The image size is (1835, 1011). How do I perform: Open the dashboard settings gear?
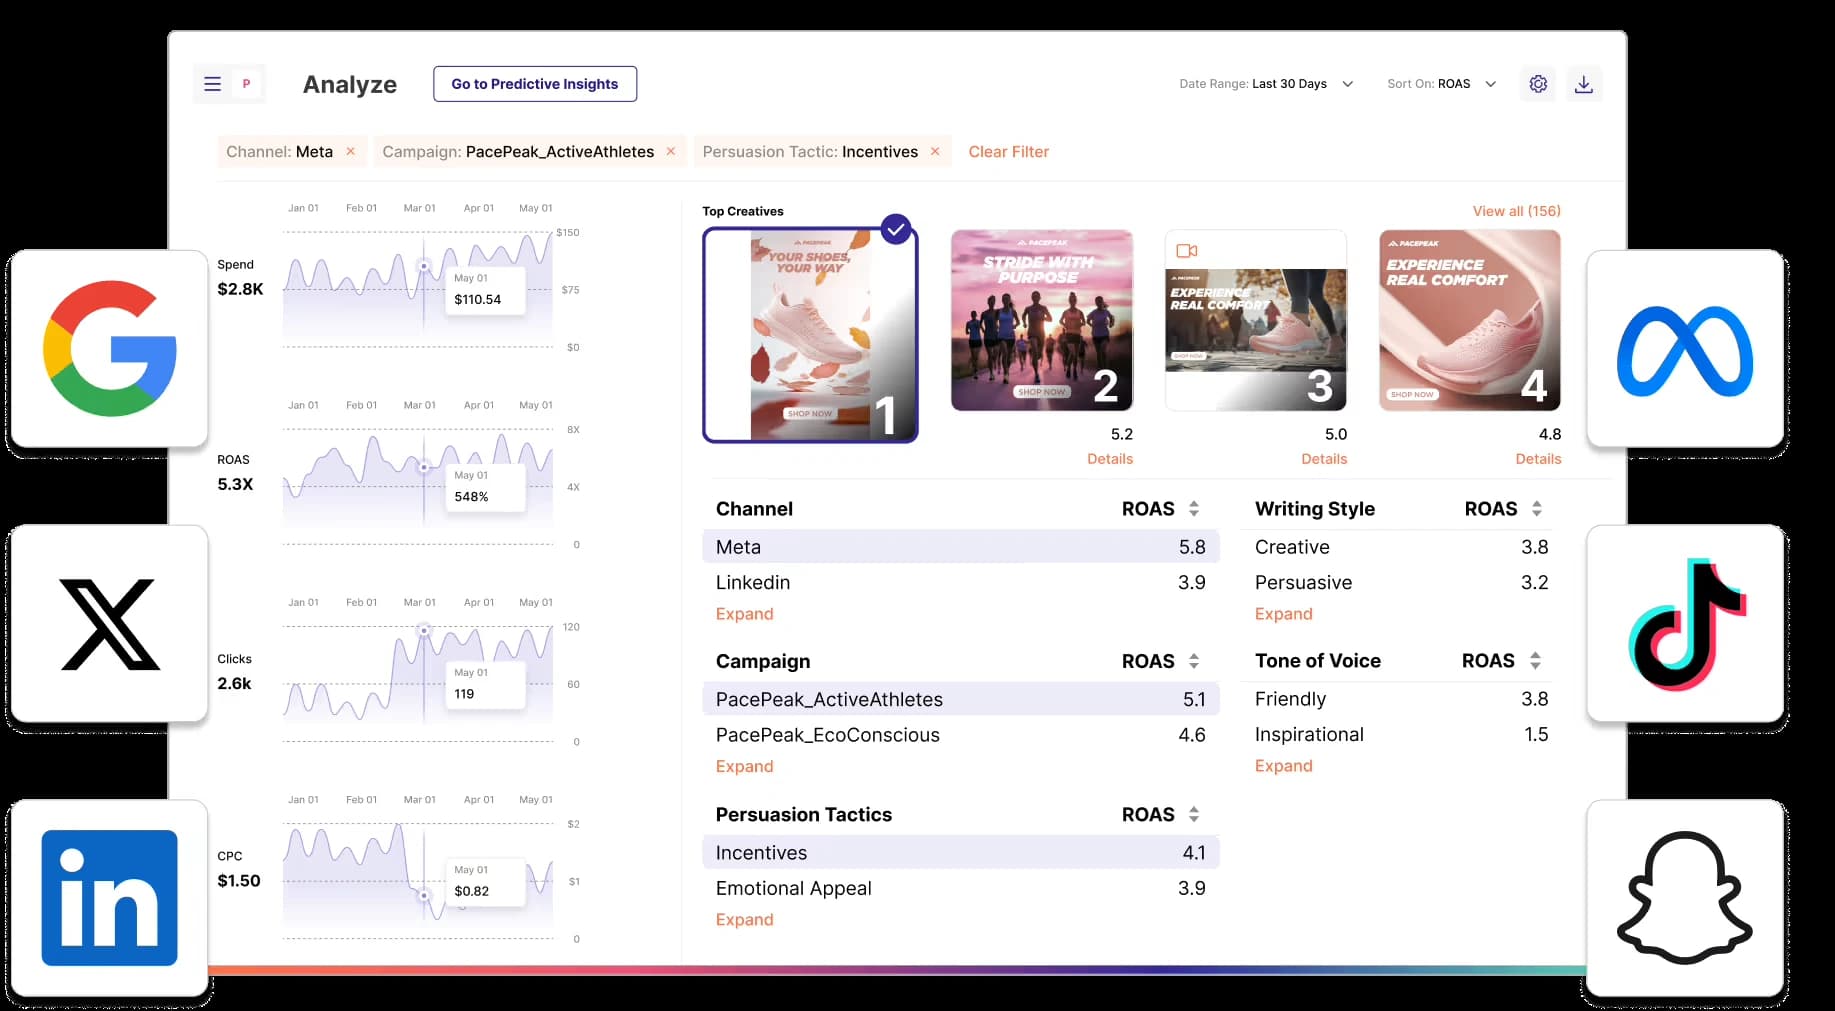coord(1537,84)
